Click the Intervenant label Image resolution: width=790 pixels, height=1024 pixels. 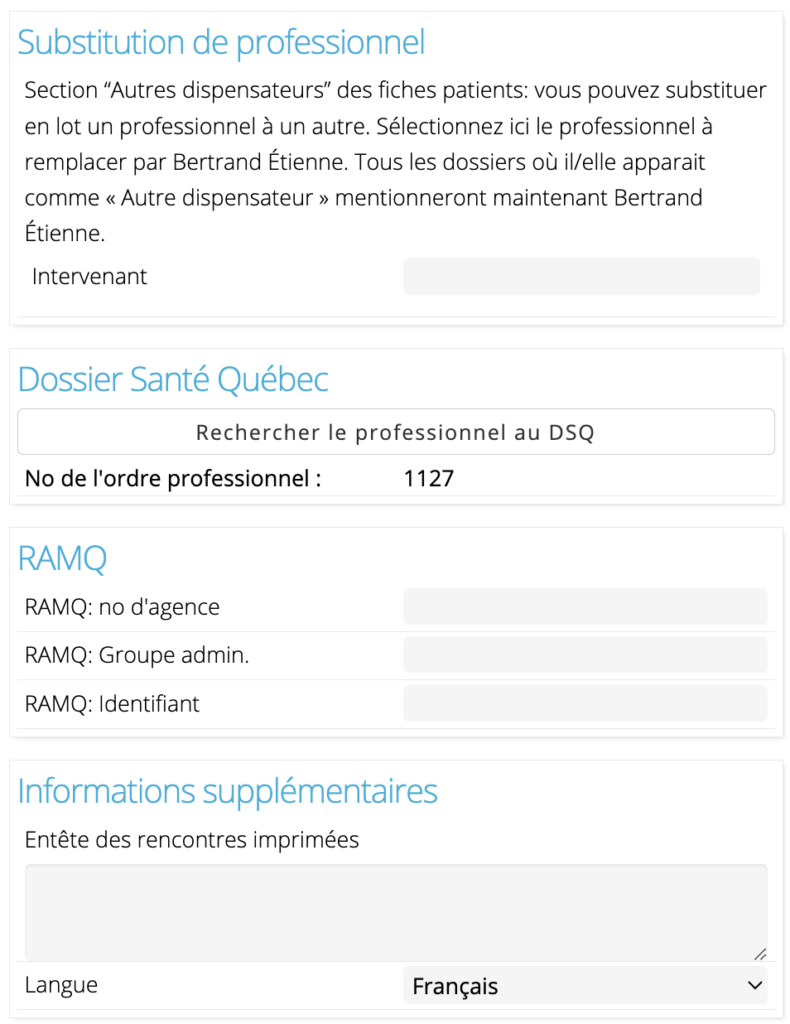click(89, 276)
